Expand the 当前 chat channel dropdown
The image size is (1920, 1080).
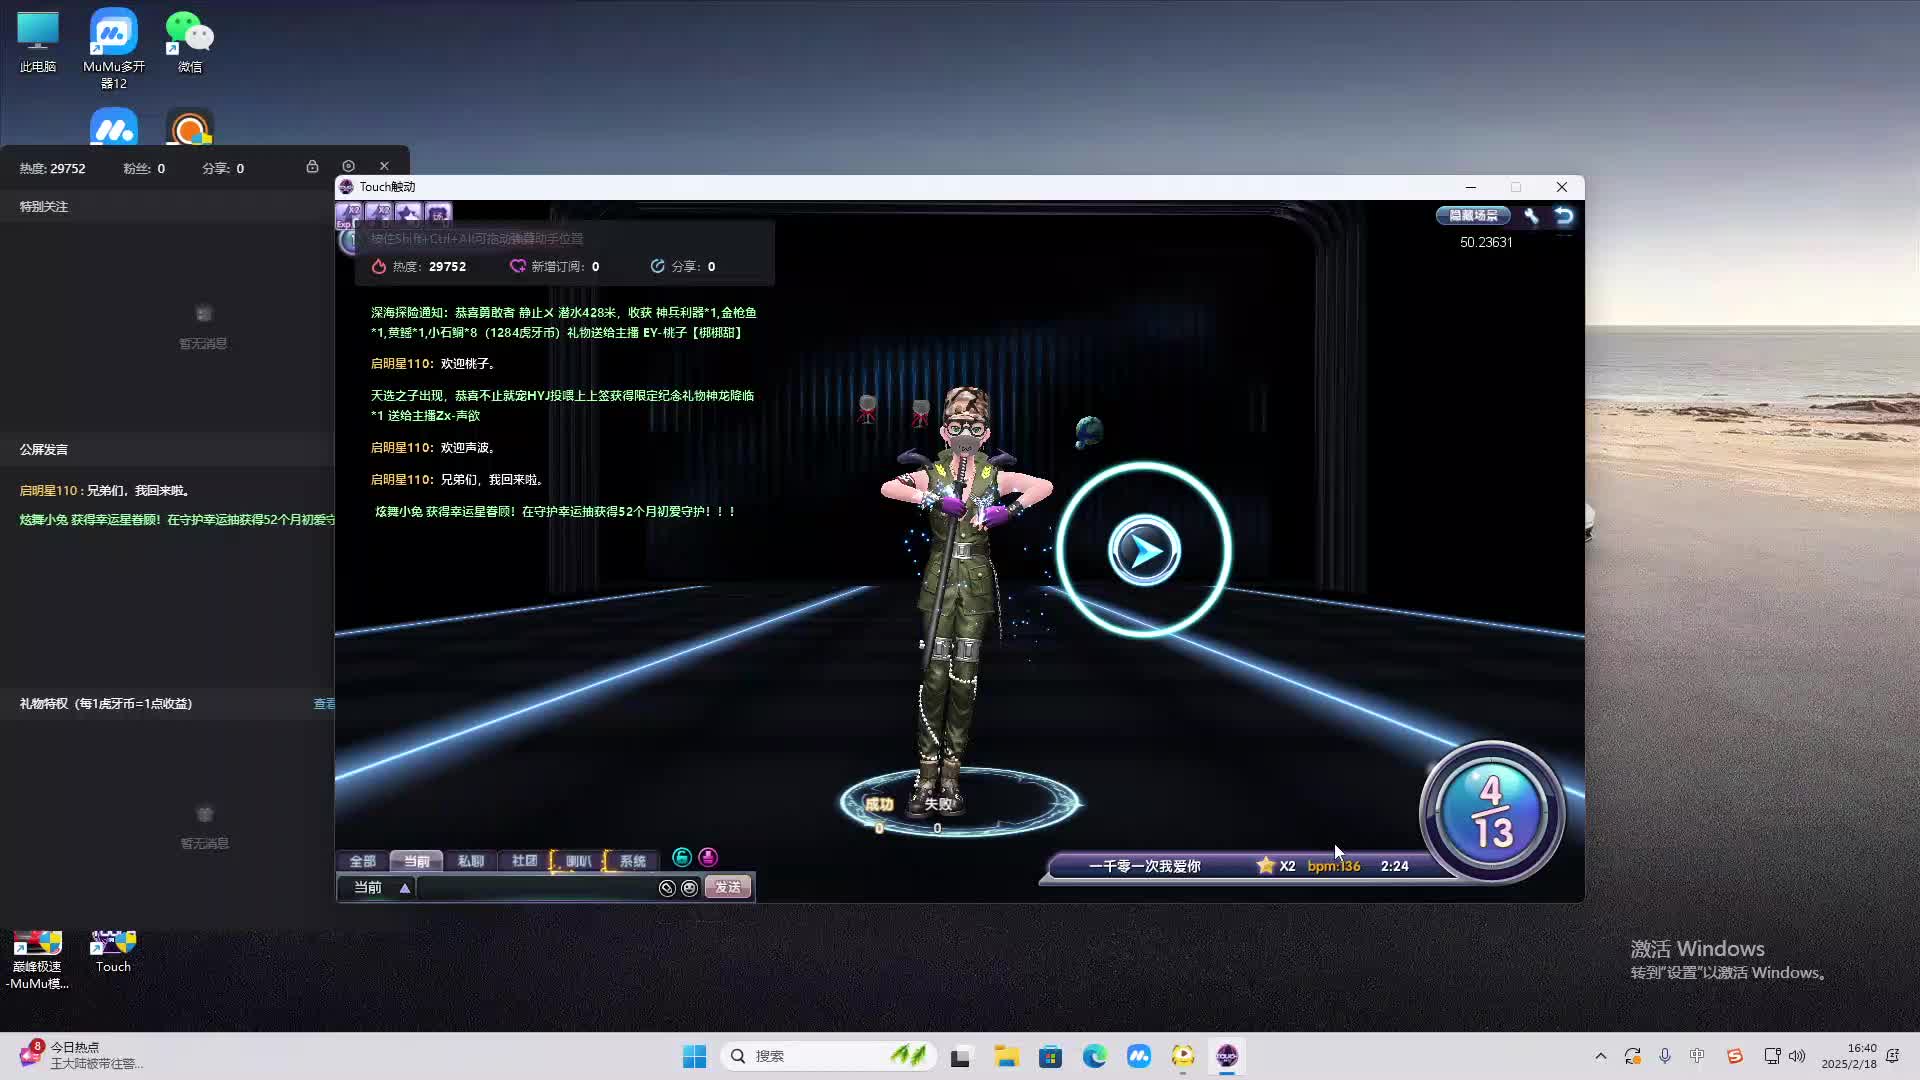pos(404,888)
